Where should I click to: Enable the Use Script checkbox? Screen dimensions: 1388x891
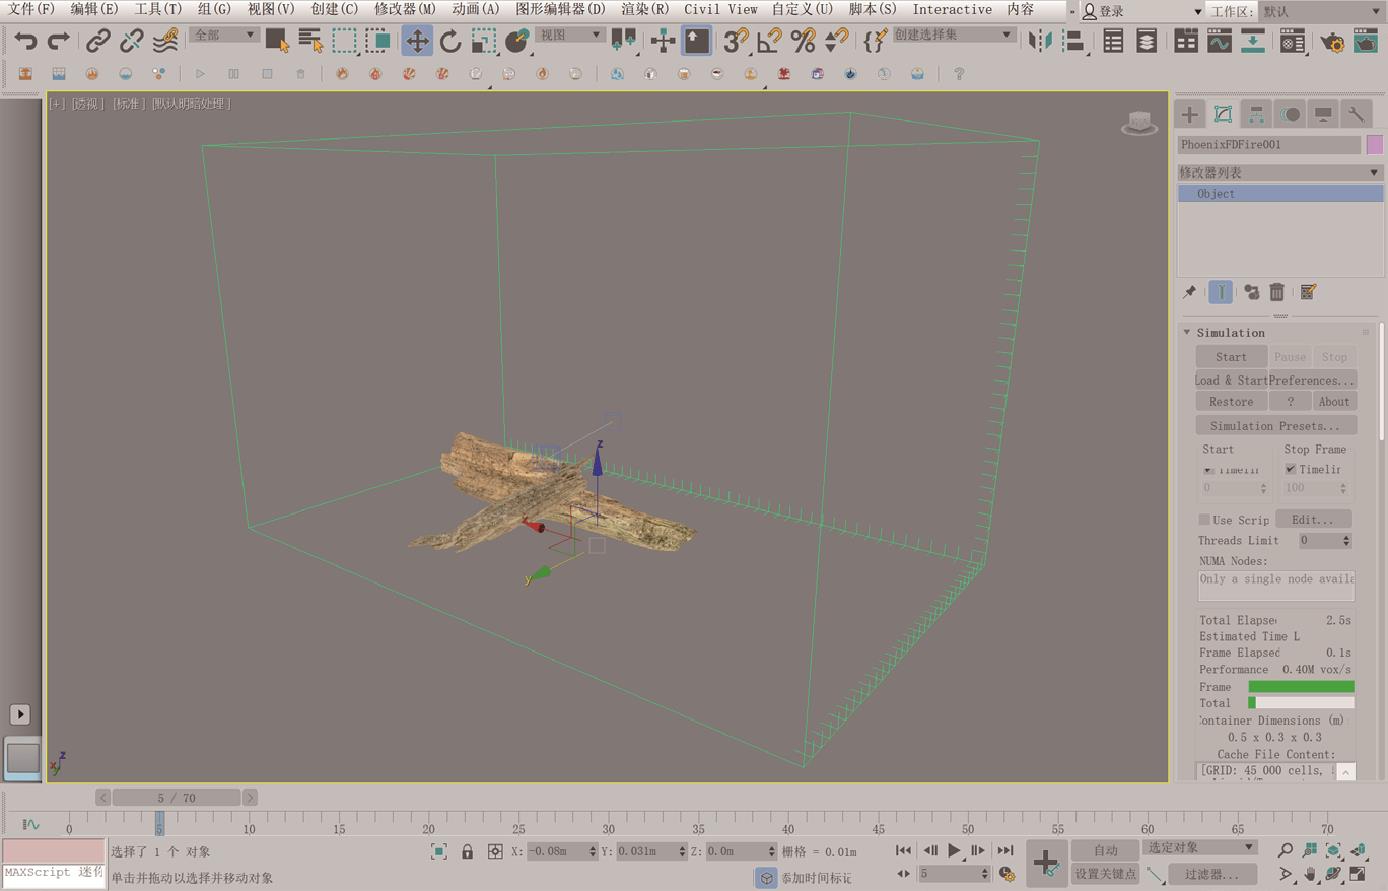(x=1204, y=520)
